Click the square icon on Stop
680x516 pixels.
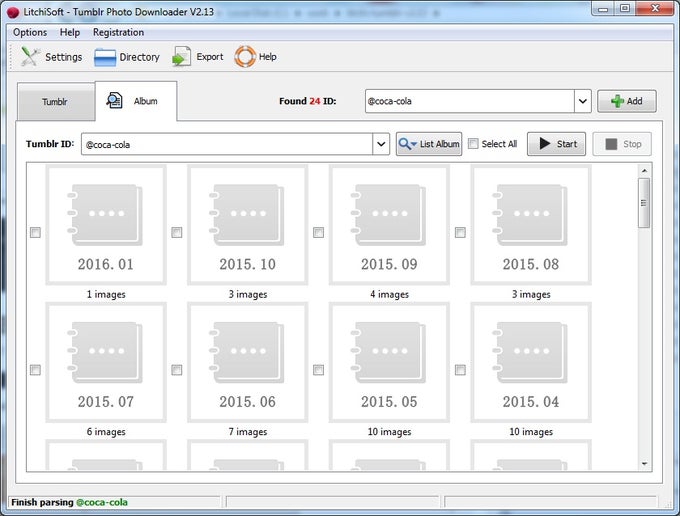[x=611, y=144]
